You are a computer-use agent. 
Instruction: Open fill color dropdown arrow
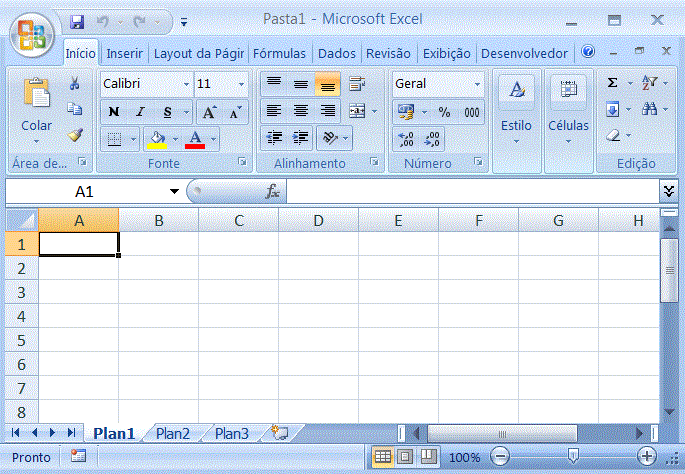176,139
